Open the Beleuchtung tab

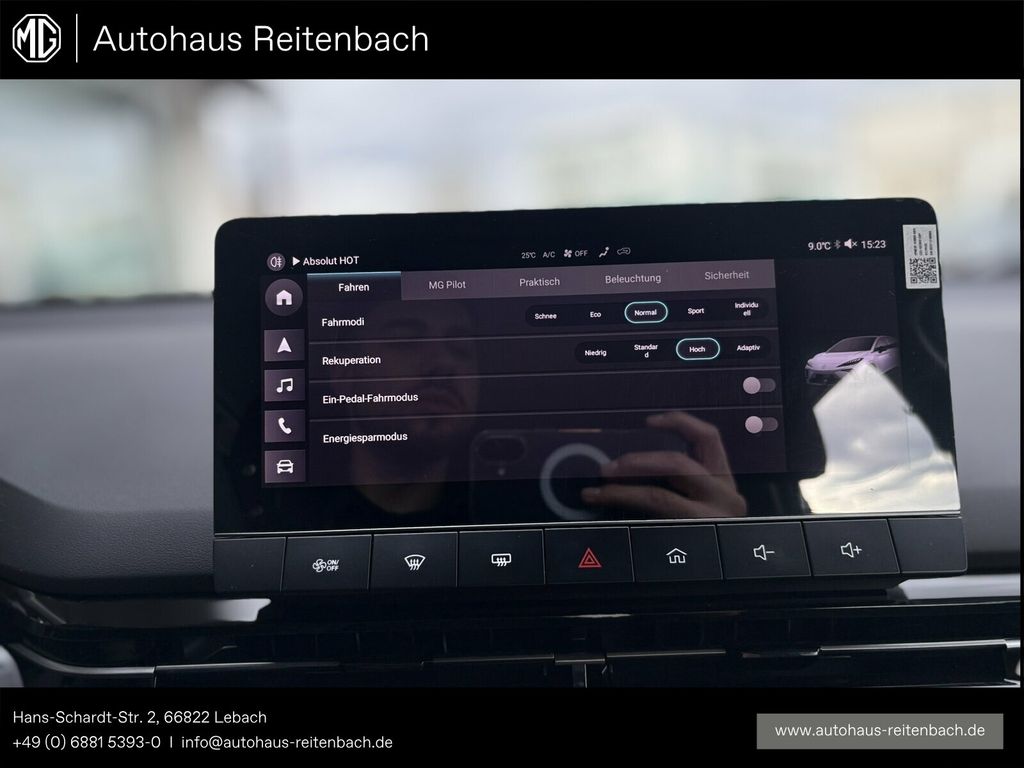(x=632, y=279)
